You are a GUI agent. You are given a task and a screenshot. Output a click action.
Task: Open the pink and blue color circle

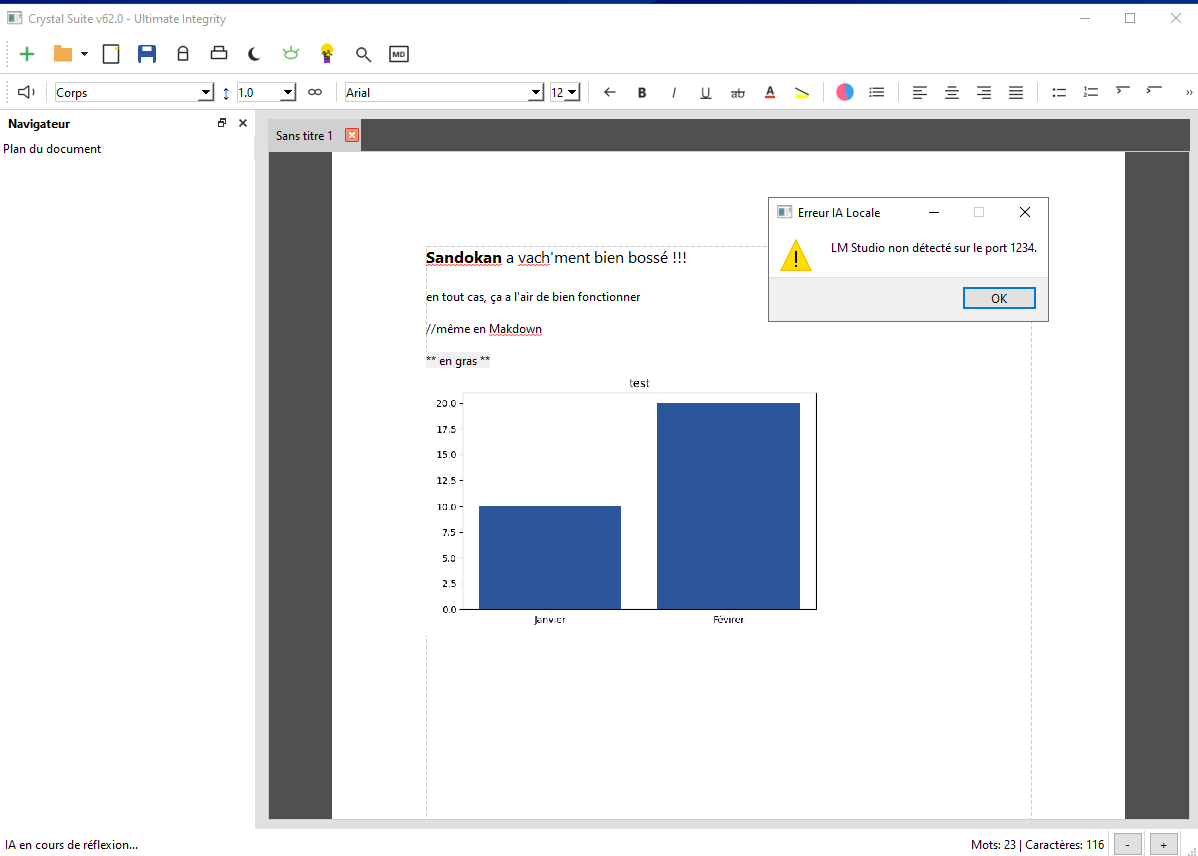coord(845,92)
